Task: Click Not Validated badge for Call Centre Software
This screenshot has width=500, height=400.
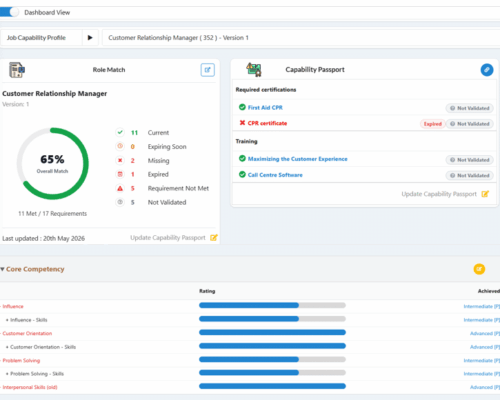Action: pyautogui.click(x=469, y=175)
